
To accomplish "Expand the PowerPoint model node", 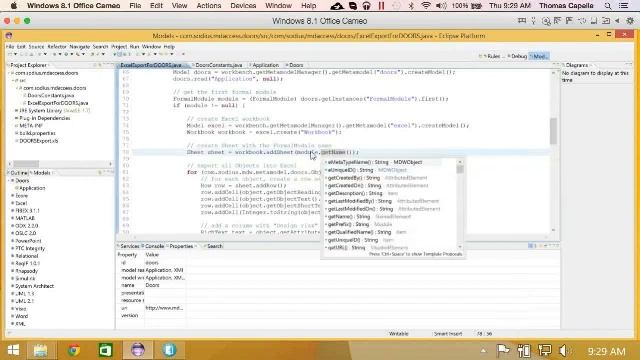I will (x=13, y=241).
